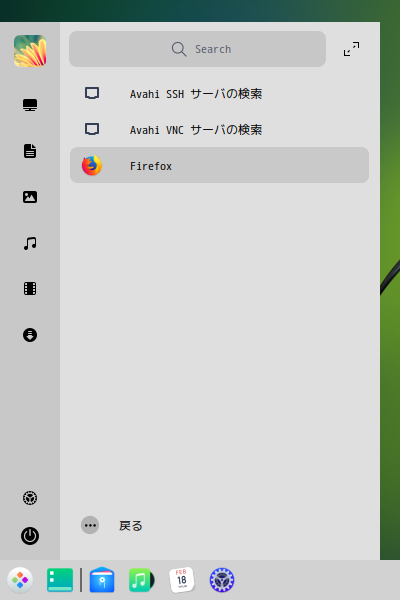Image resolution: width=400 pixels, height=600 pixels.
Task: Open Videos folder via sidebar film icon
Action: (x=30, y=289)
